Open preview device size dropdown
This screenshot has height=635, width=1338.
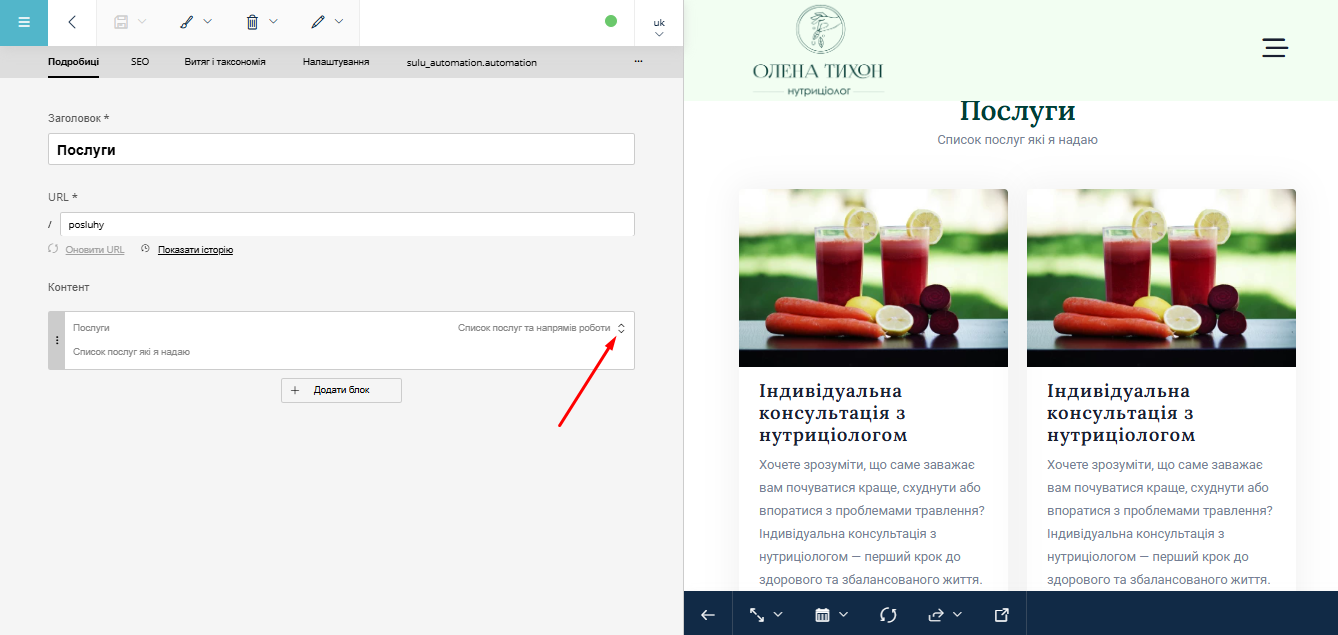(765, 614)
